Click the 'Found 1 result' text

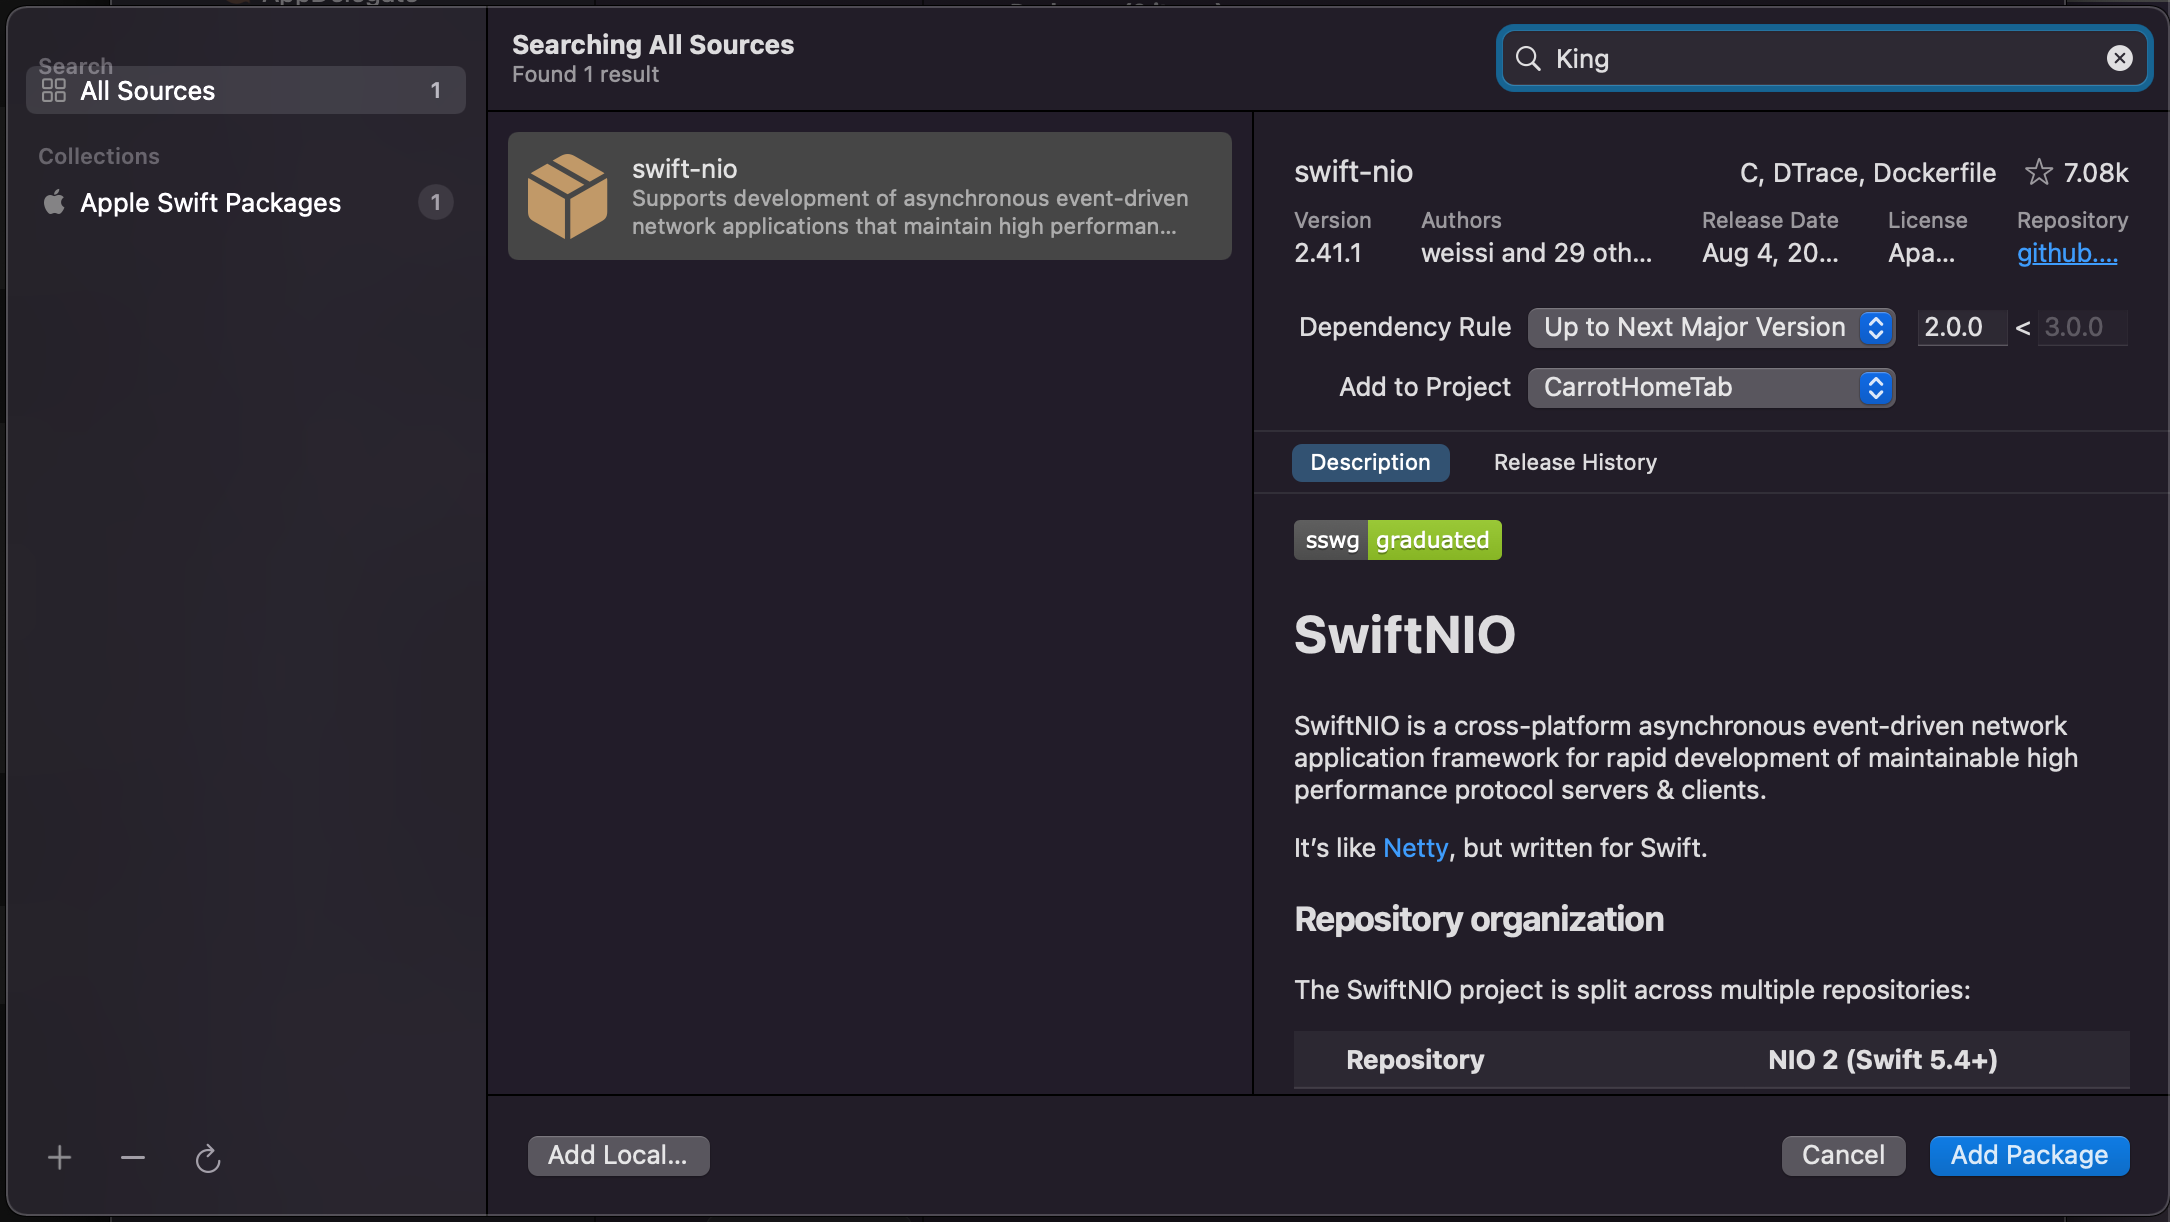pos(585,74)
